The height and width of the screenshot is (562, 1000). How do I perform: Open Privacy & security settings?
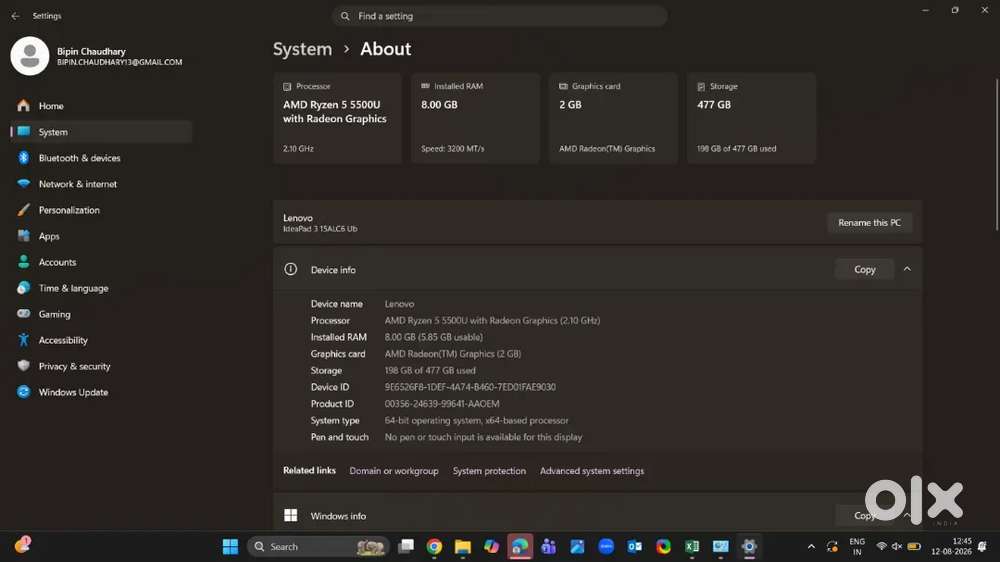tap(101, 366)
